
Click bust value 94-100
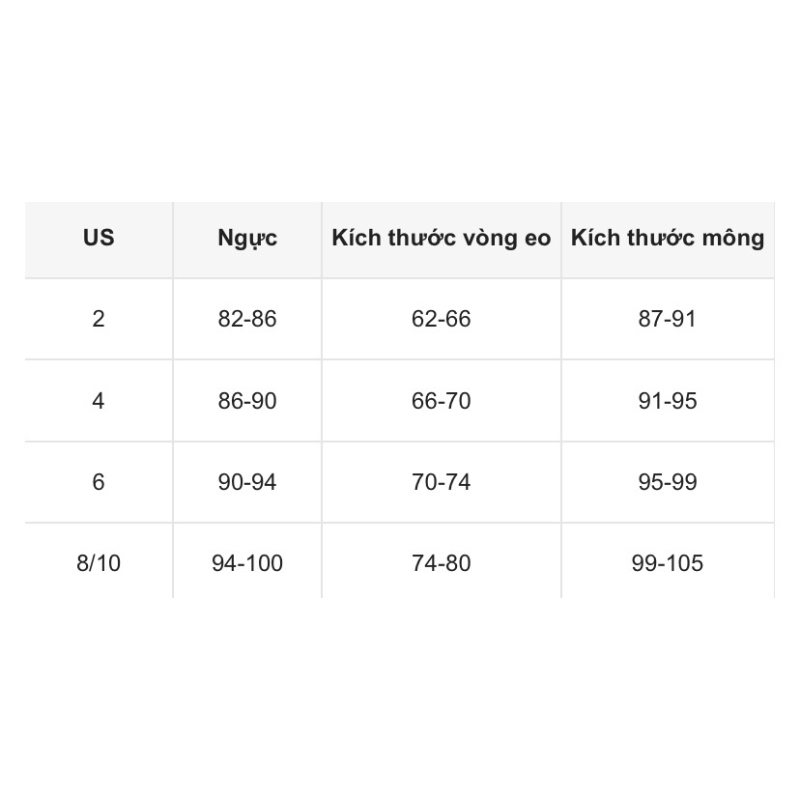247,564
